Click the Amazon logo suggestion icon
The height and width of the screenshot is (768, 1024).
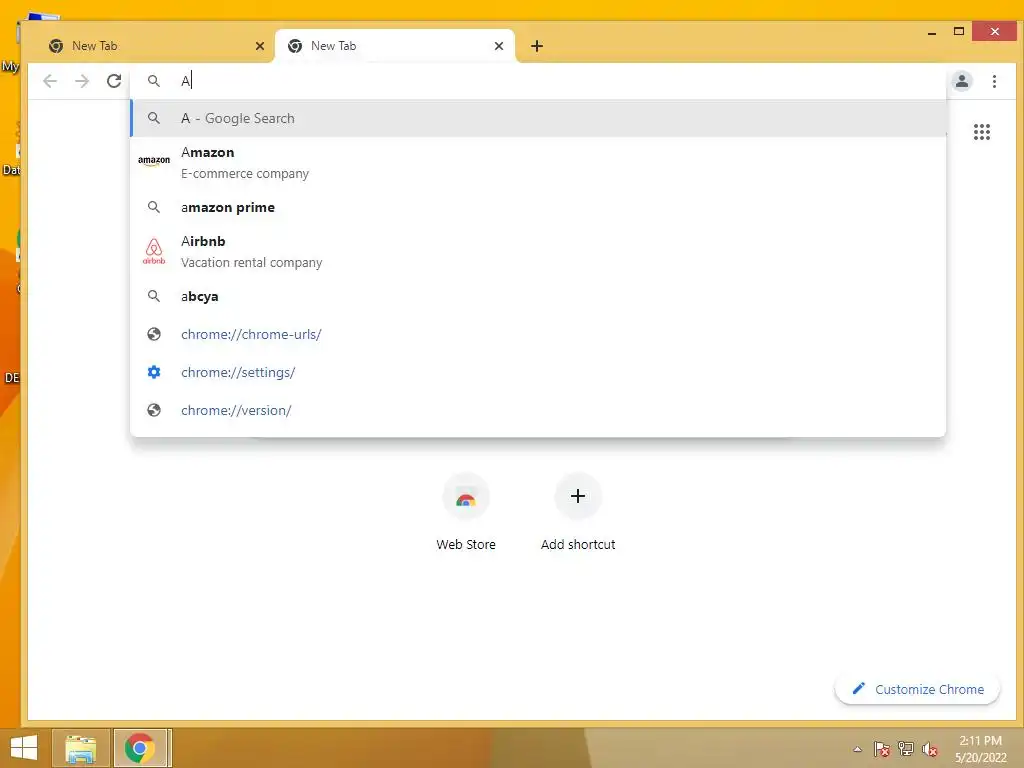154,161
